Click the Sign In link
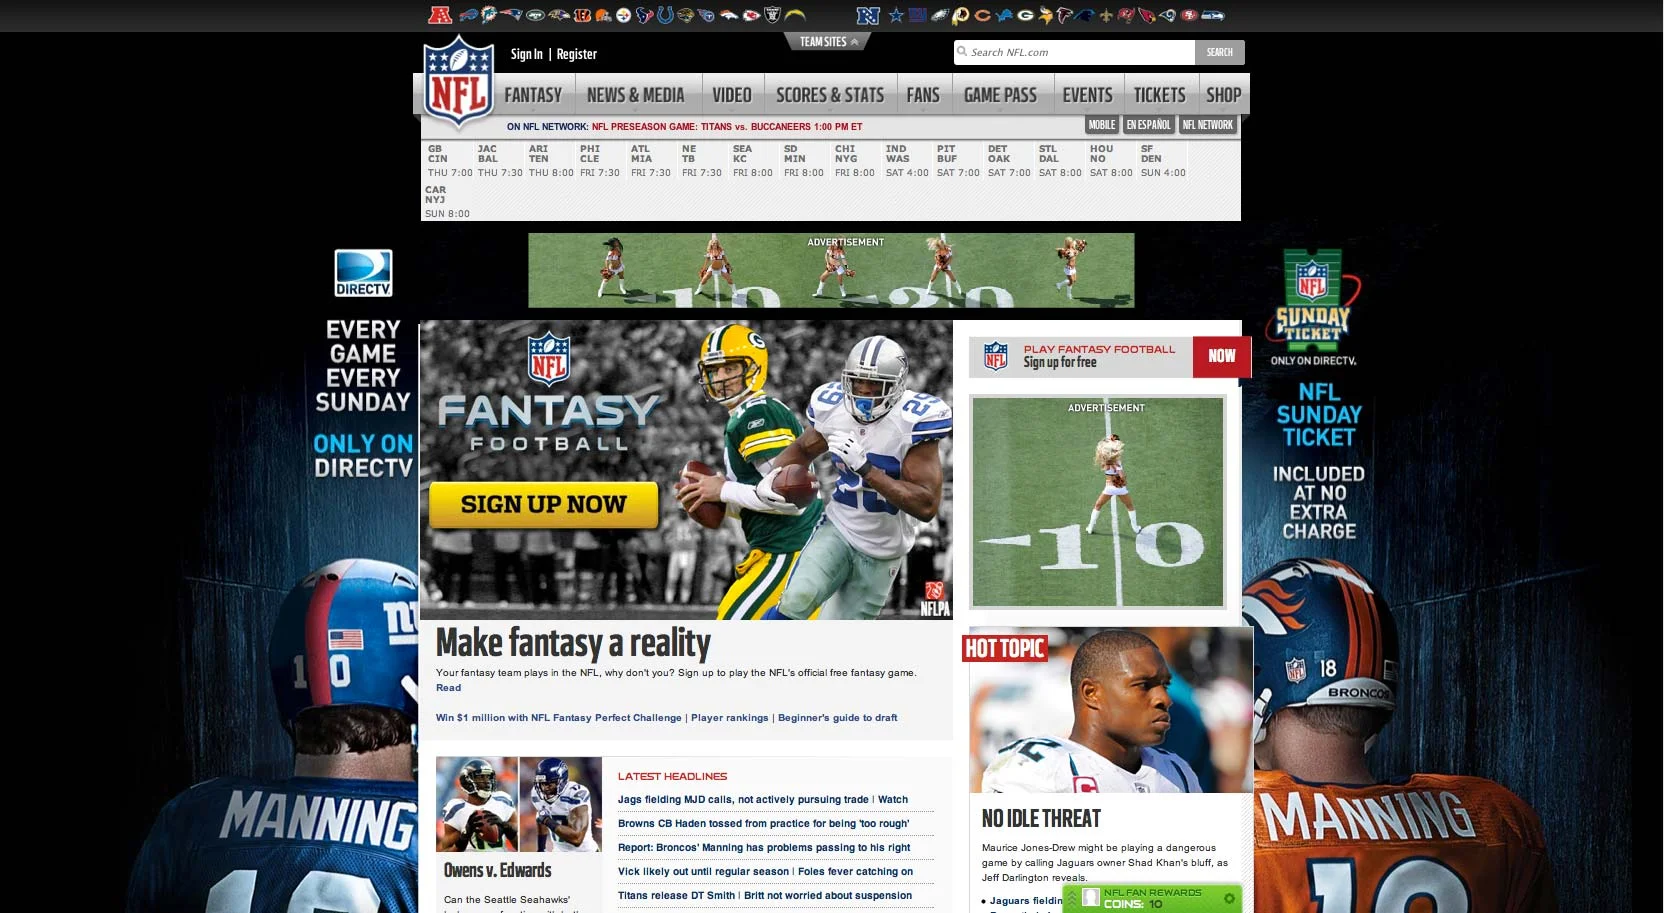This screenshot has height=913, width=1664. click(527, 54)
